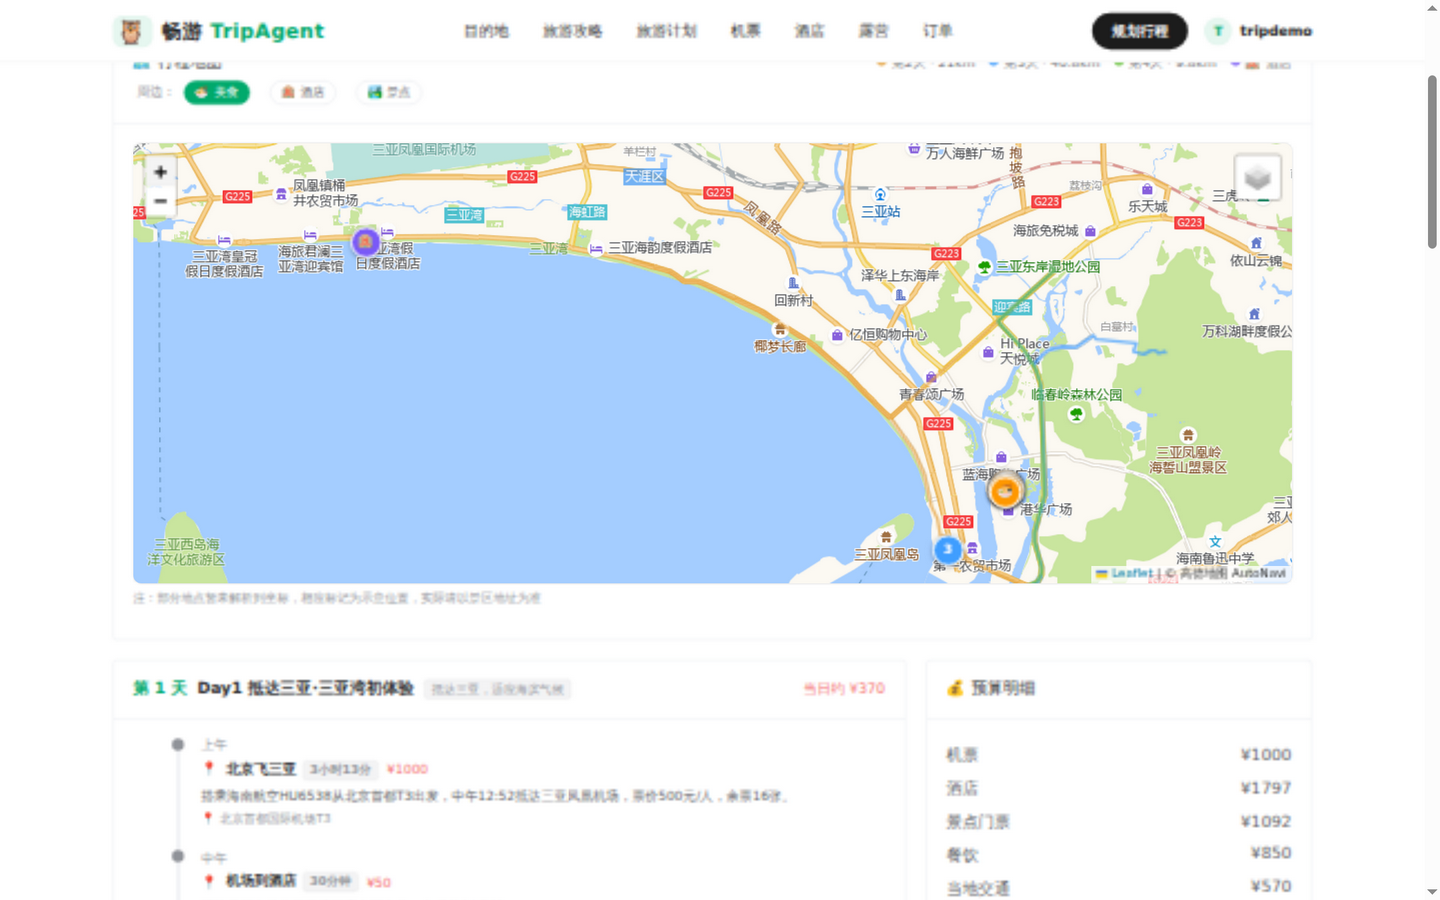Open the 旅游攻略 menu item
Viewport: 1440px width, 900px height.
(x=573, y=31)
